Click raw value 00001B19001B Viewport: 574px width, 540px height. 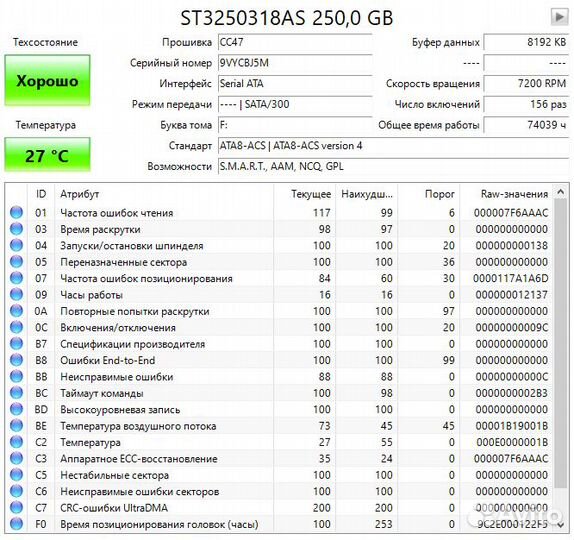tap(512, 426)
